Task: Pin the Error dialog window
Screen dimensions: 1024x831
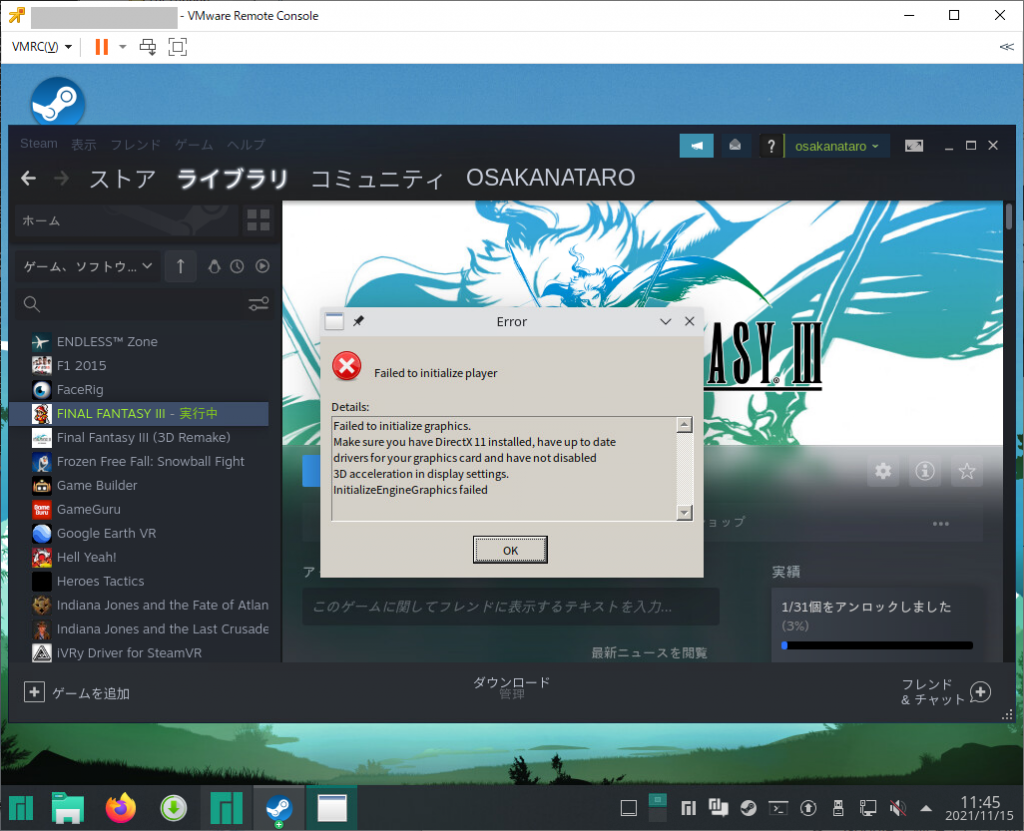Action: coord(359,321)
